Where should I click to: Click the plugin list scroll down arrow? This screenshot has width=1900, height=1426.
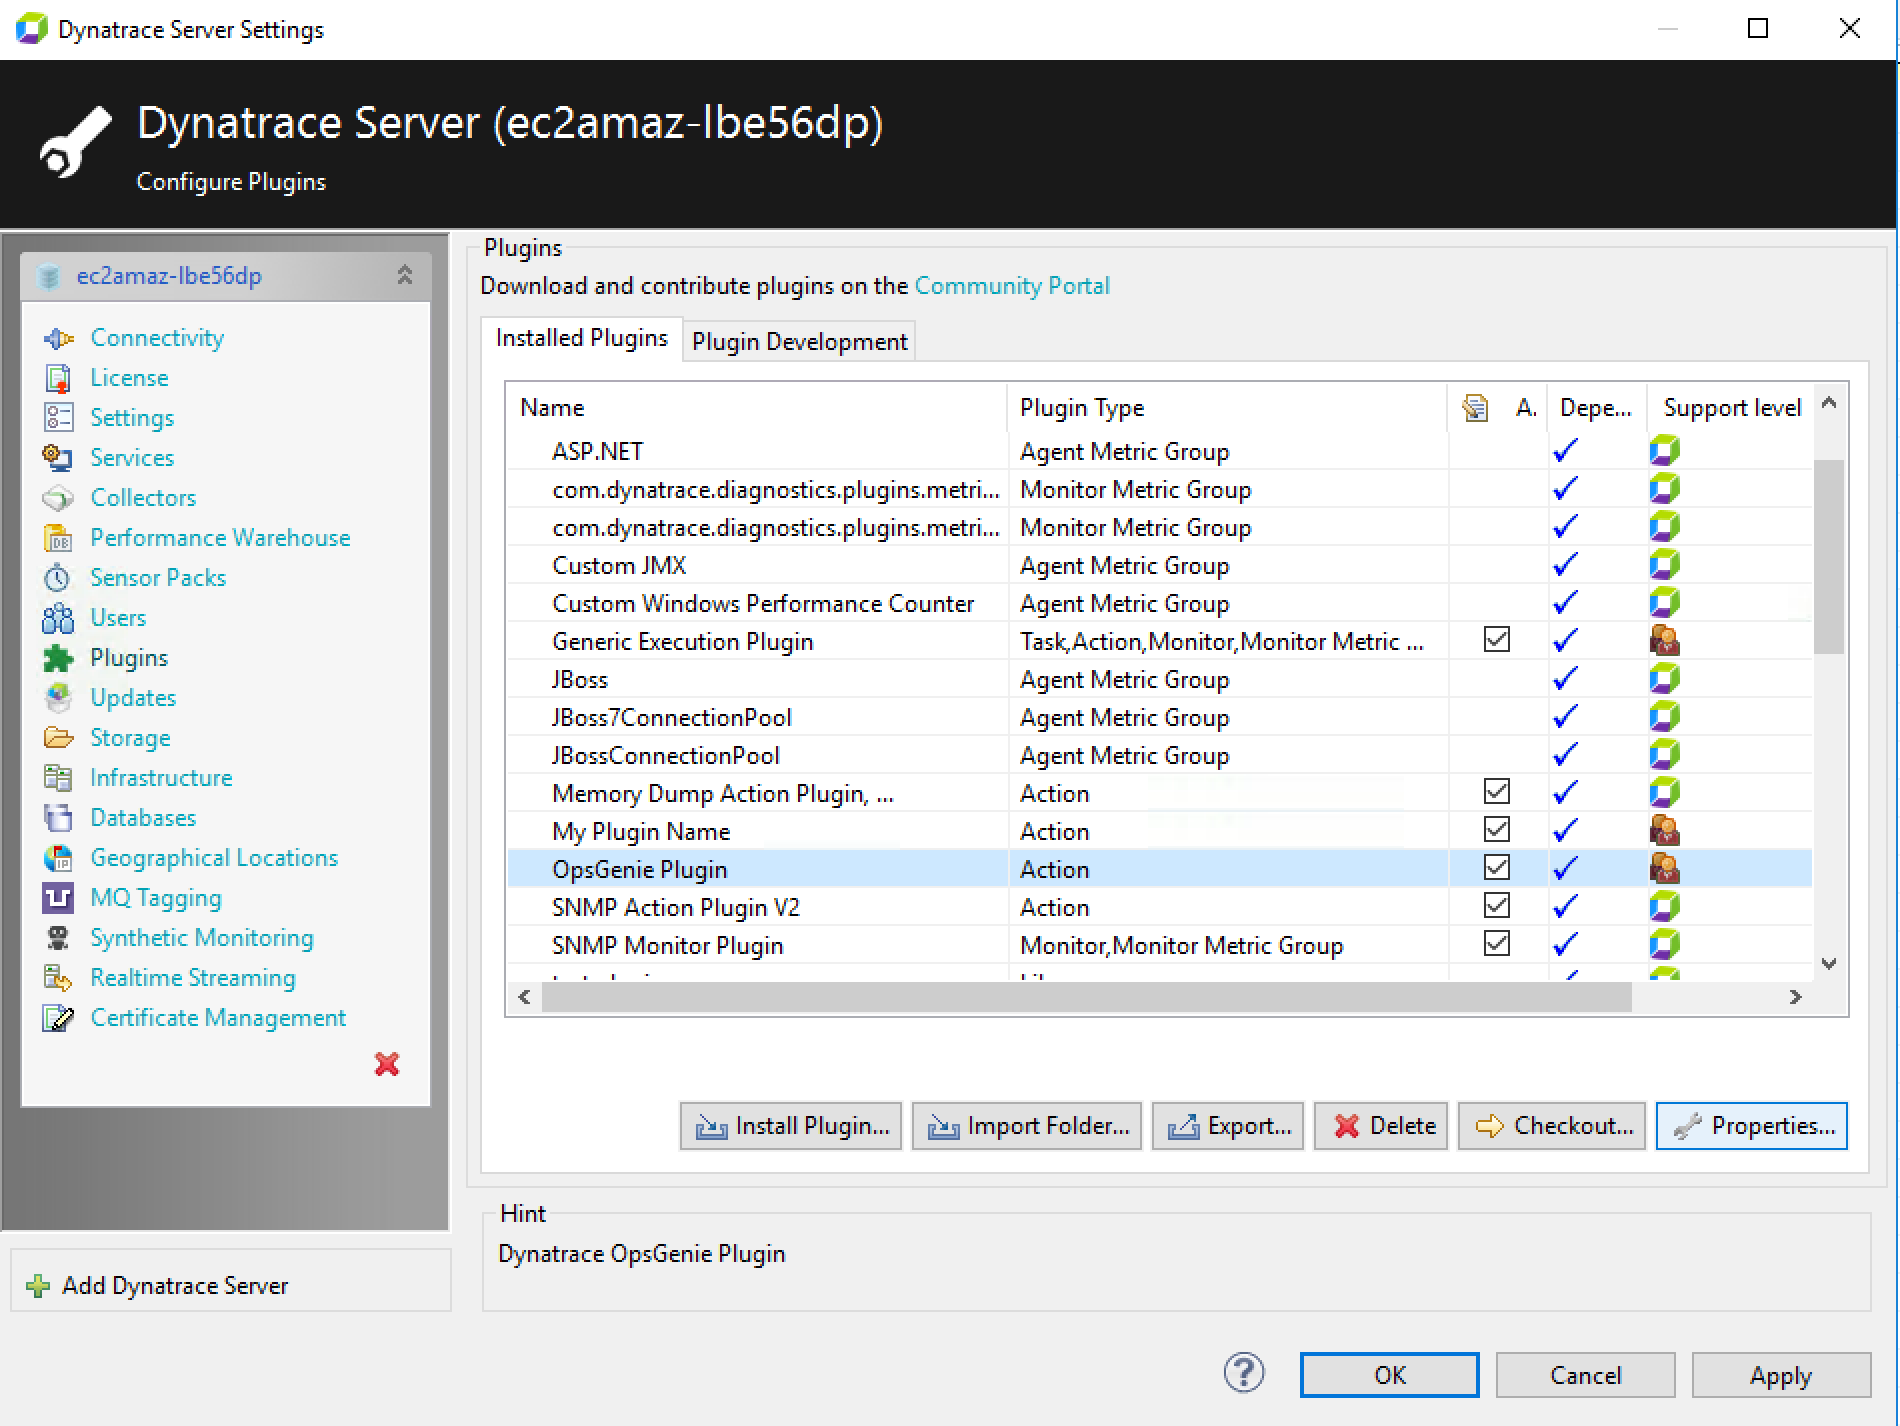pos(1829,964)
